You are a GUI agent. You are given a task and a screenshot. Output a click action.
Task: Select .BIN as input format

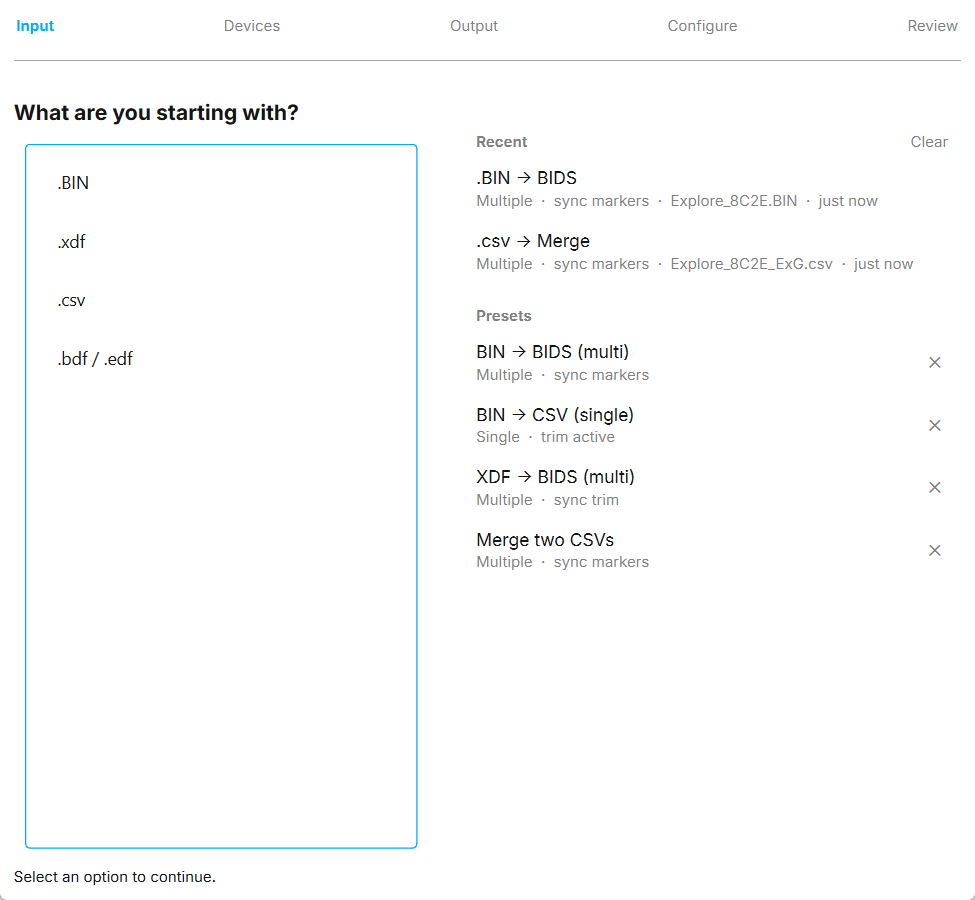221,183
